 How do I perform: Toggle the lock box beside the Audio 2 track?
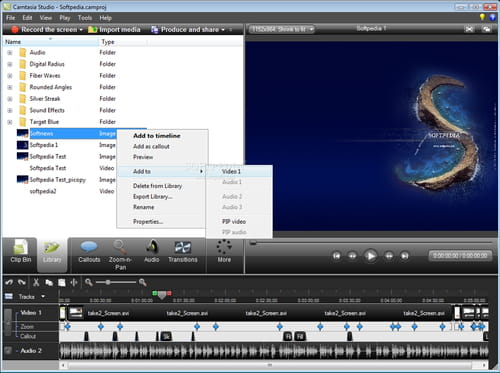pyautogui.click(x=8, y=350)
